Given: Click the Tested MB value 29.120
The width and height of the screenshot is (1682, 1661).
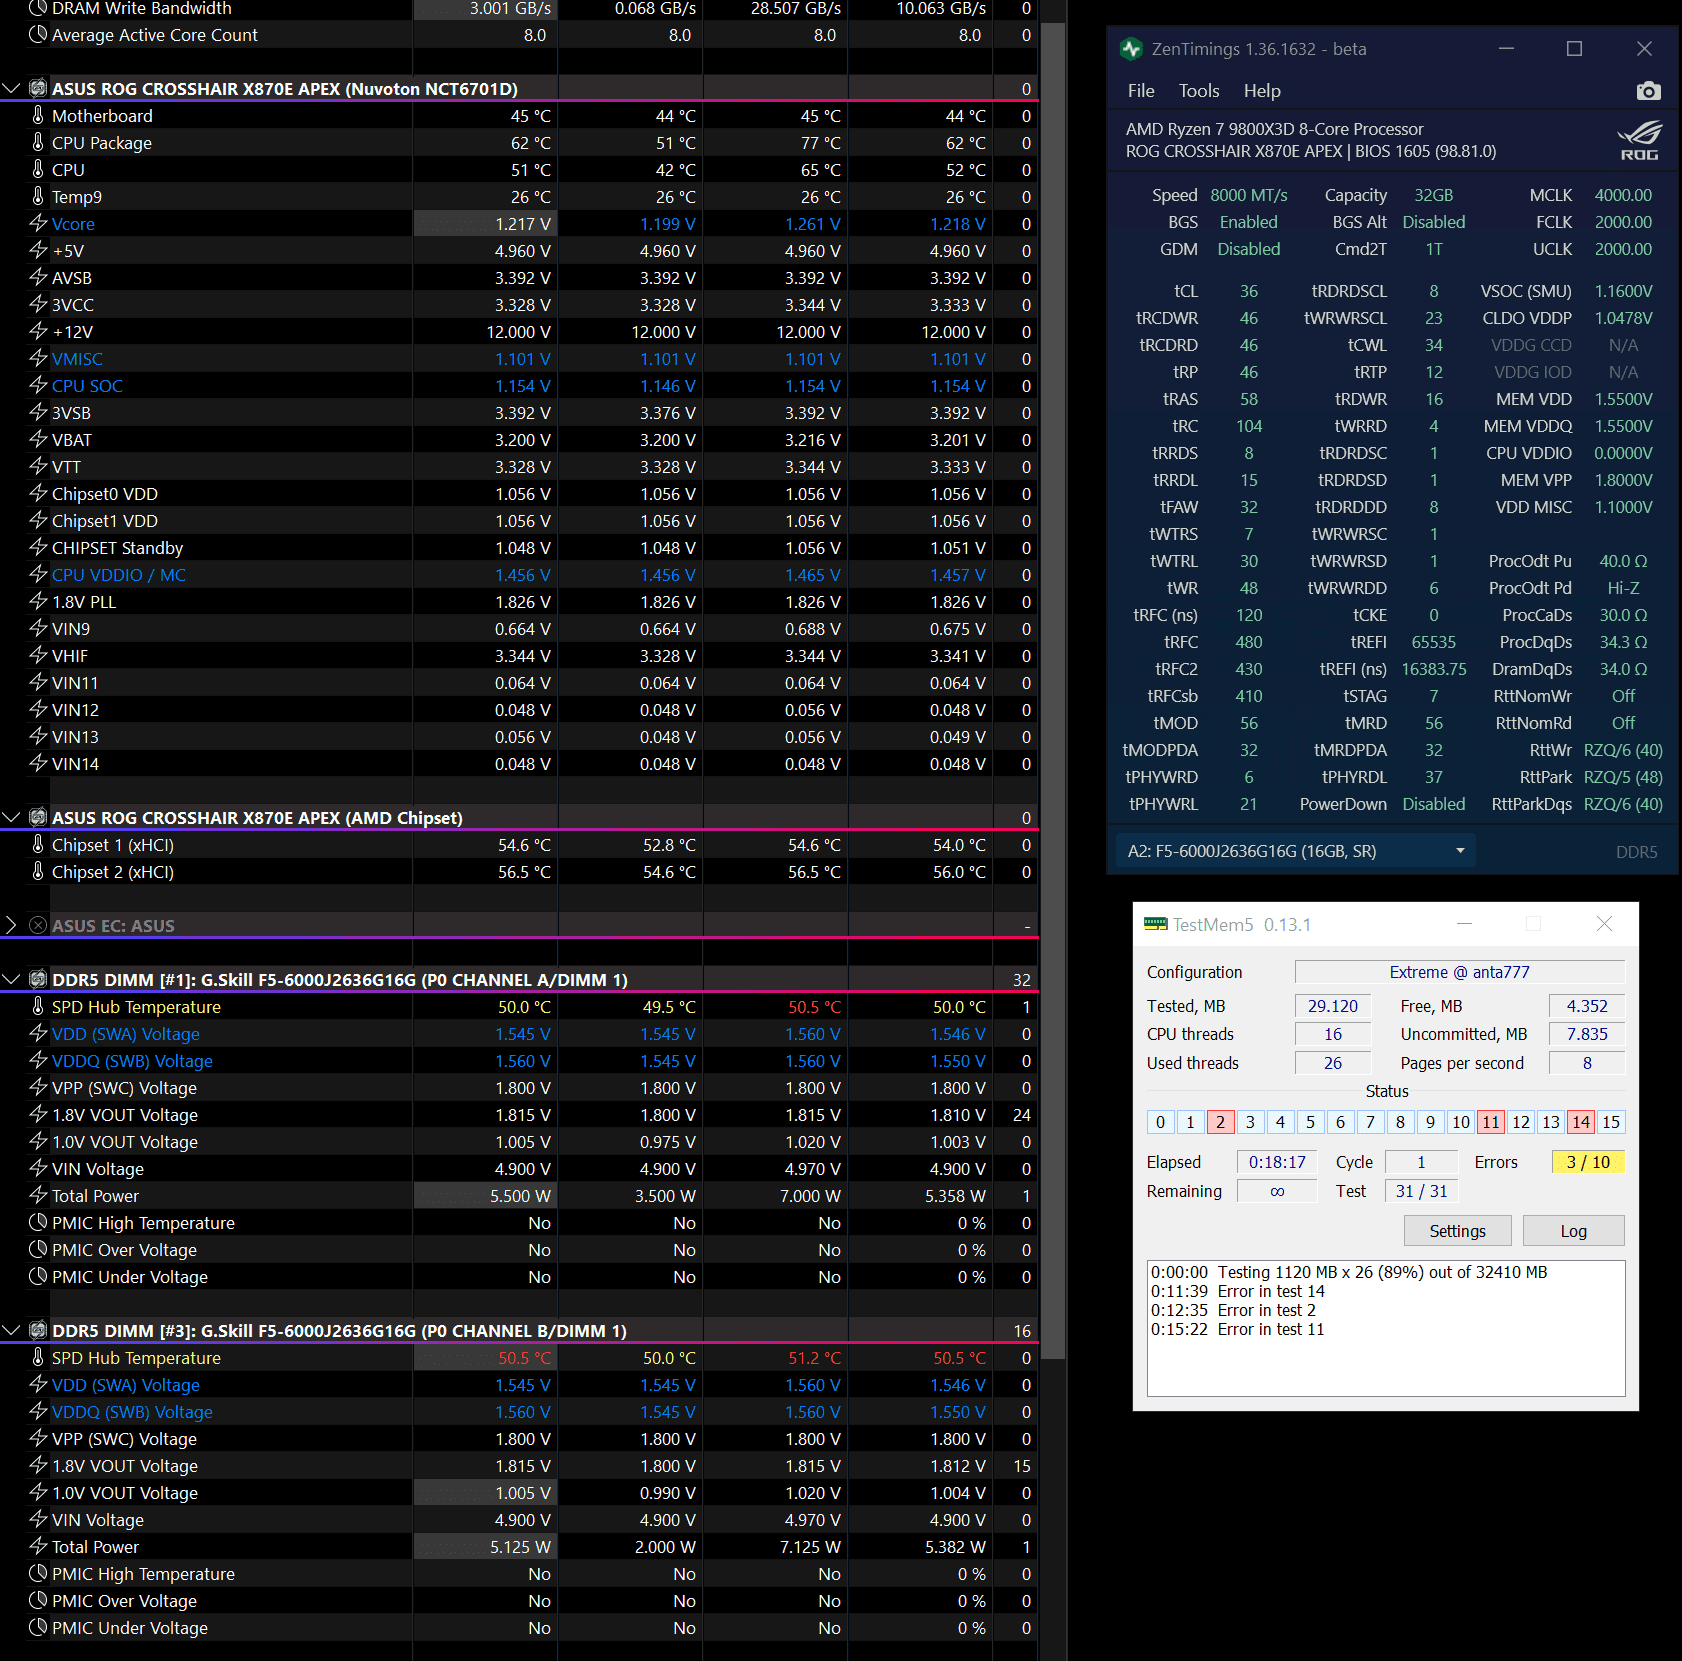Looking at the screenshot, I should [x=1333, y=1006].
